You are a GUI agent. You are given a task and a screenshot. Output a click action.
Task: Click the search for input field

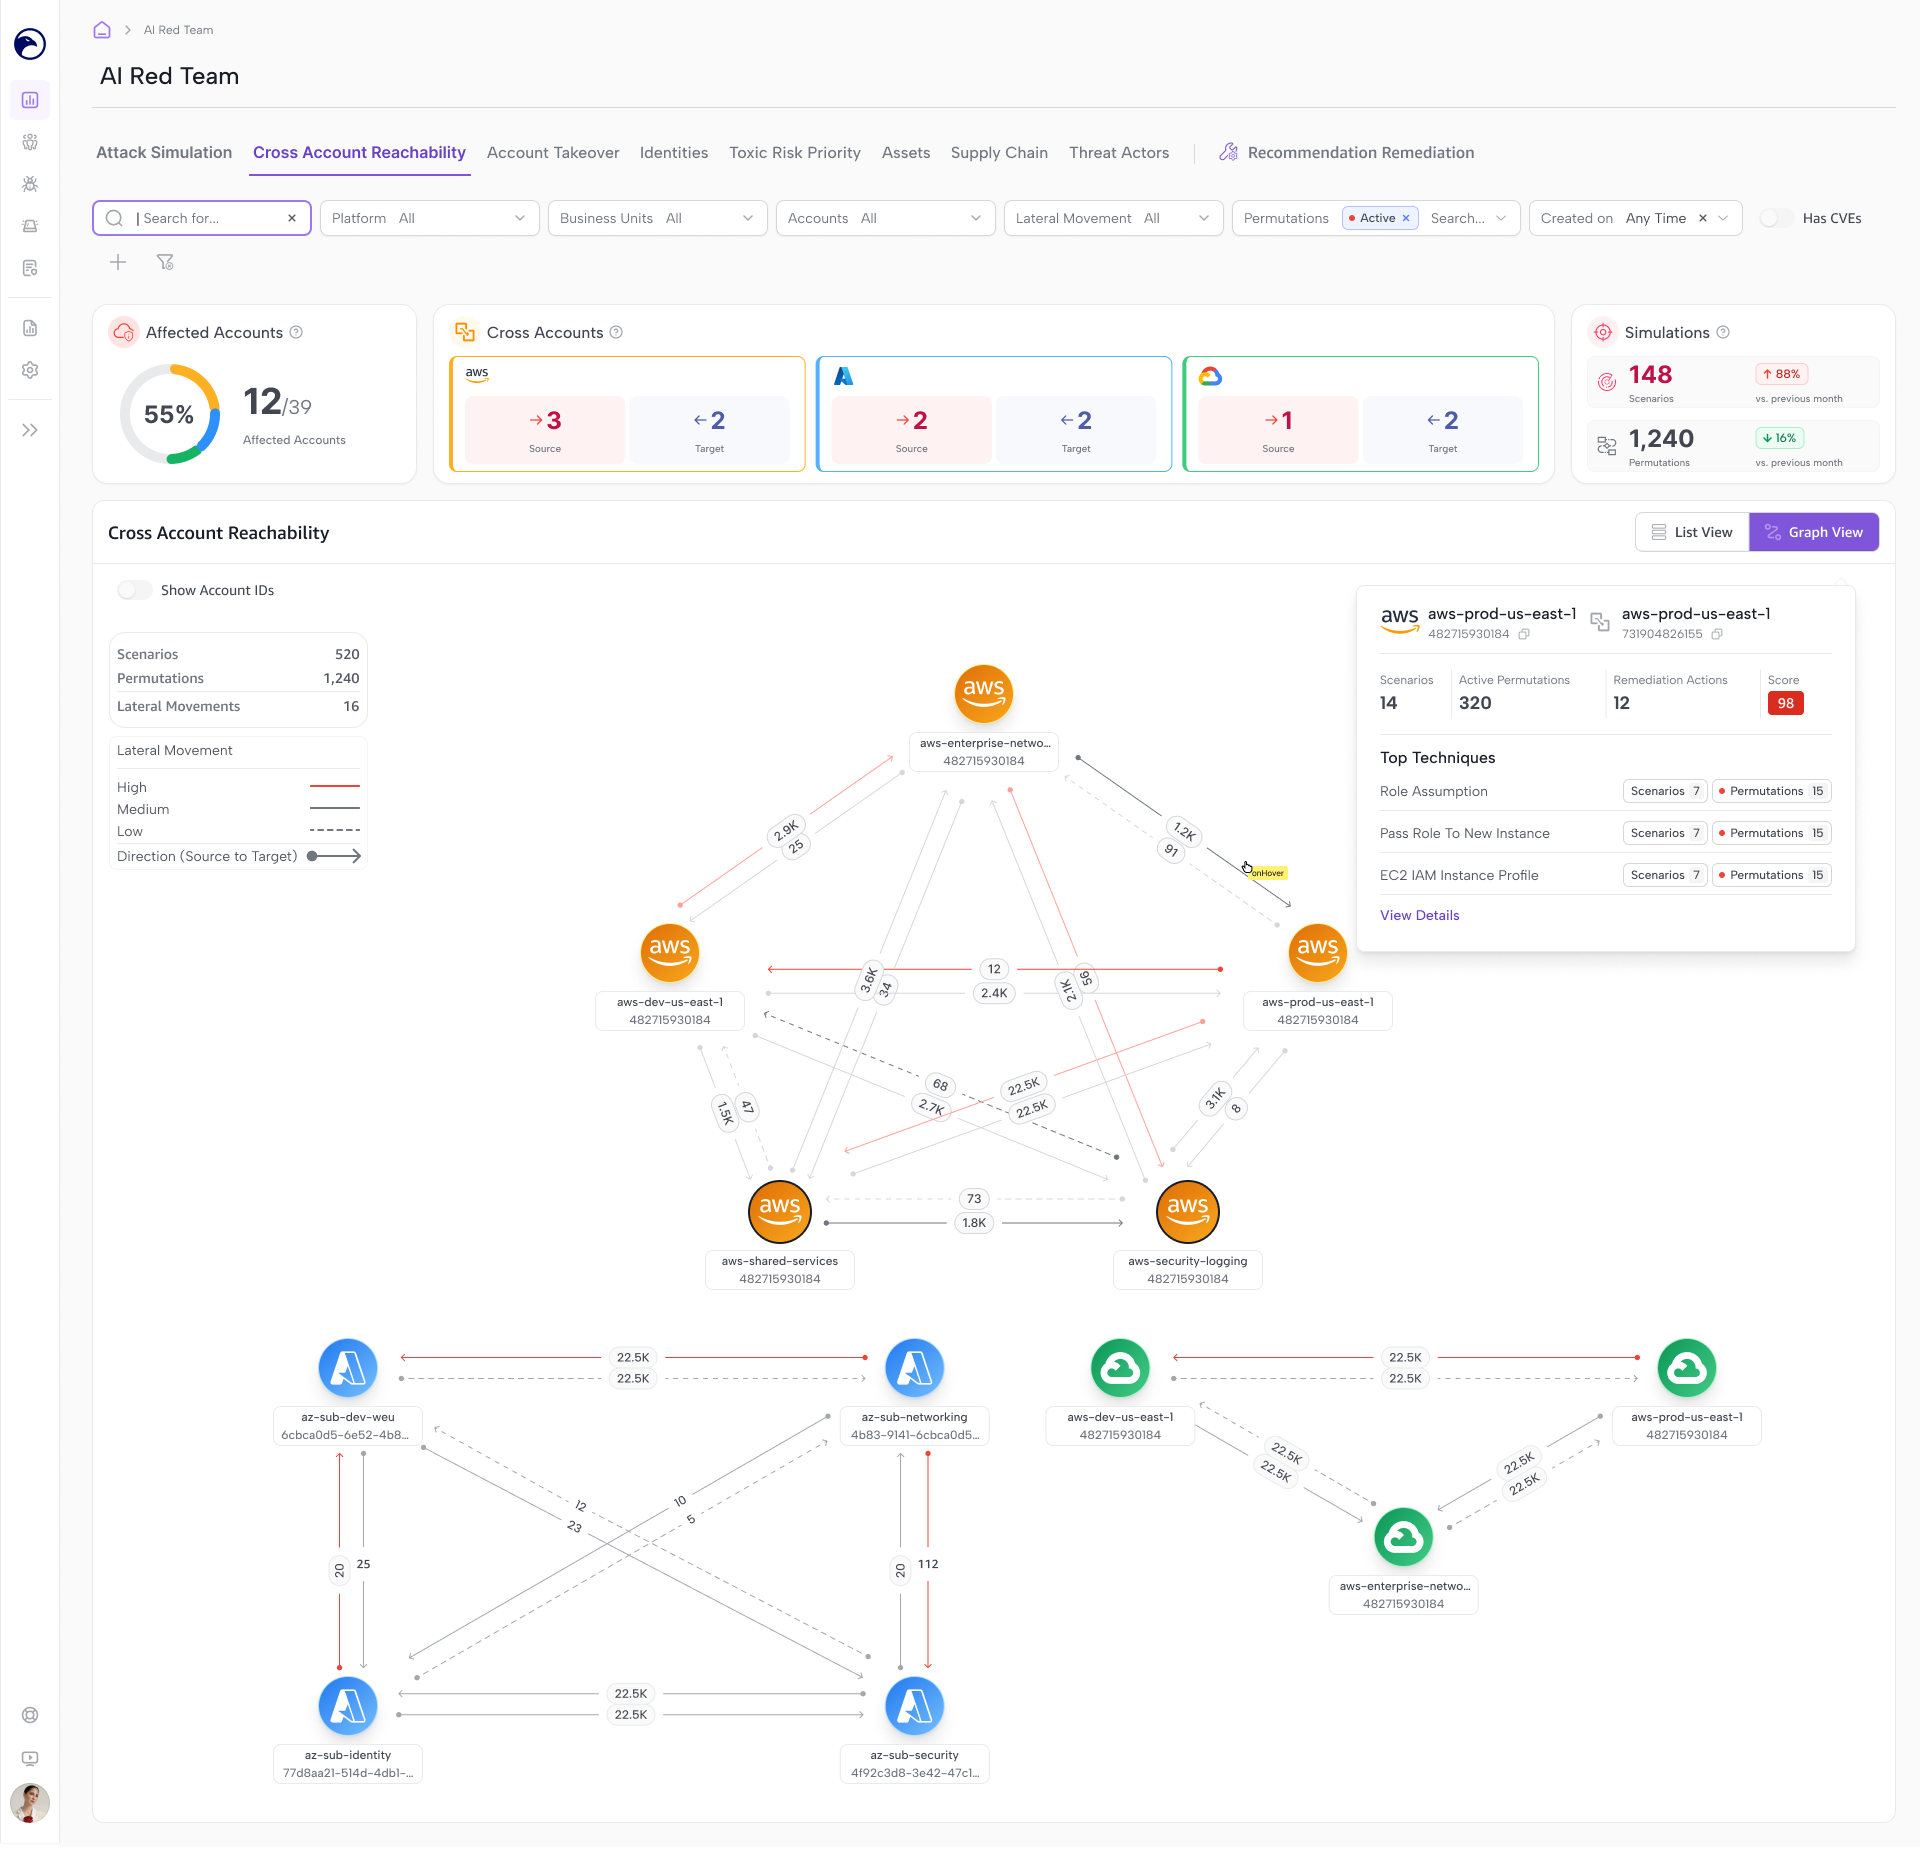point(202,218)
